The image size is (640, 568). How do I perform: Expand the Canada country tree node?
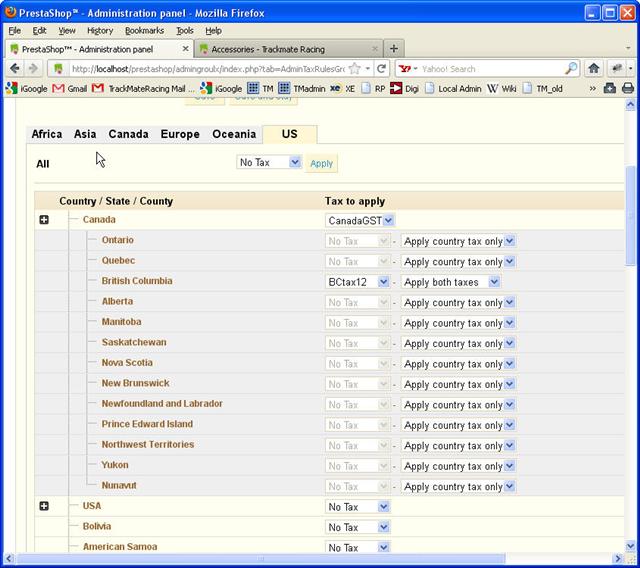click(44, 220)
